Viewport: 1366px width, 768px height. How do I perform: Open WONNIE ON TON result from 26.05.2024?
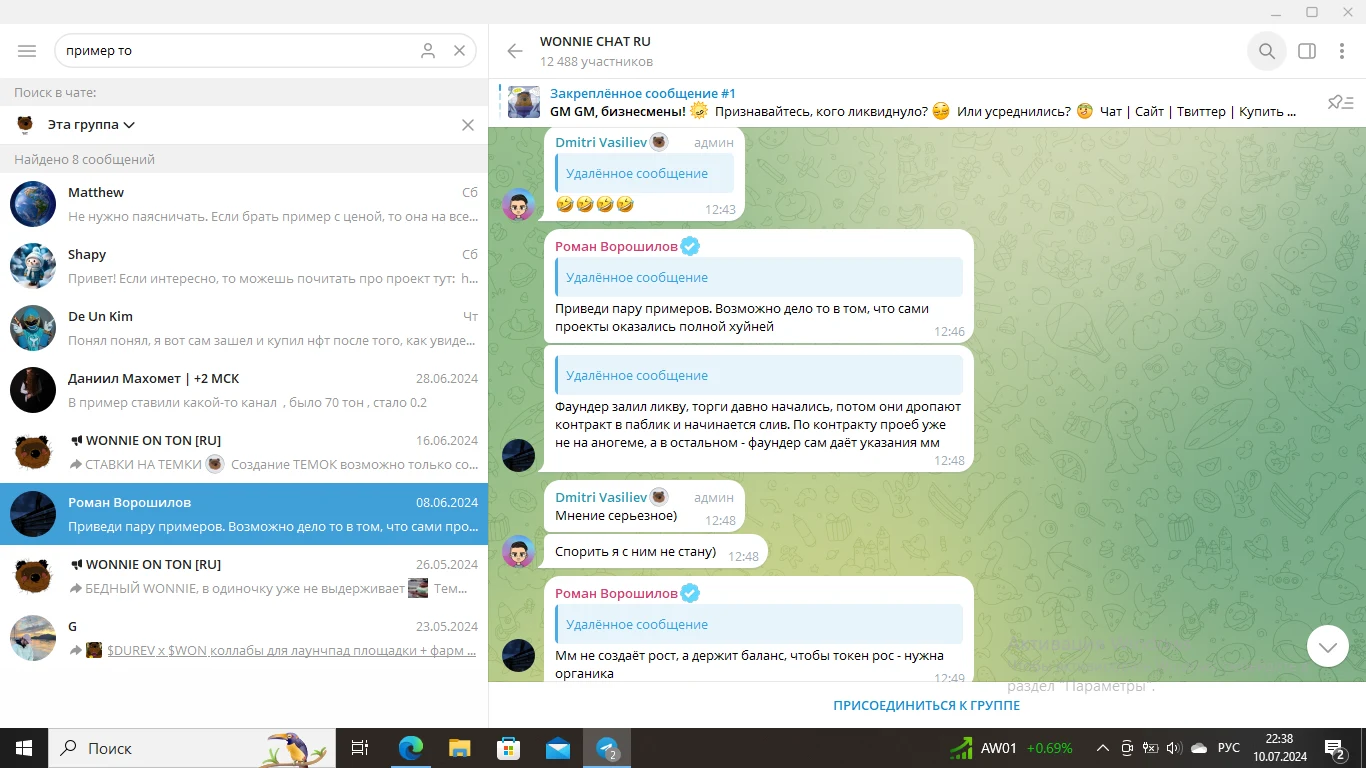[x=244, y=576]
